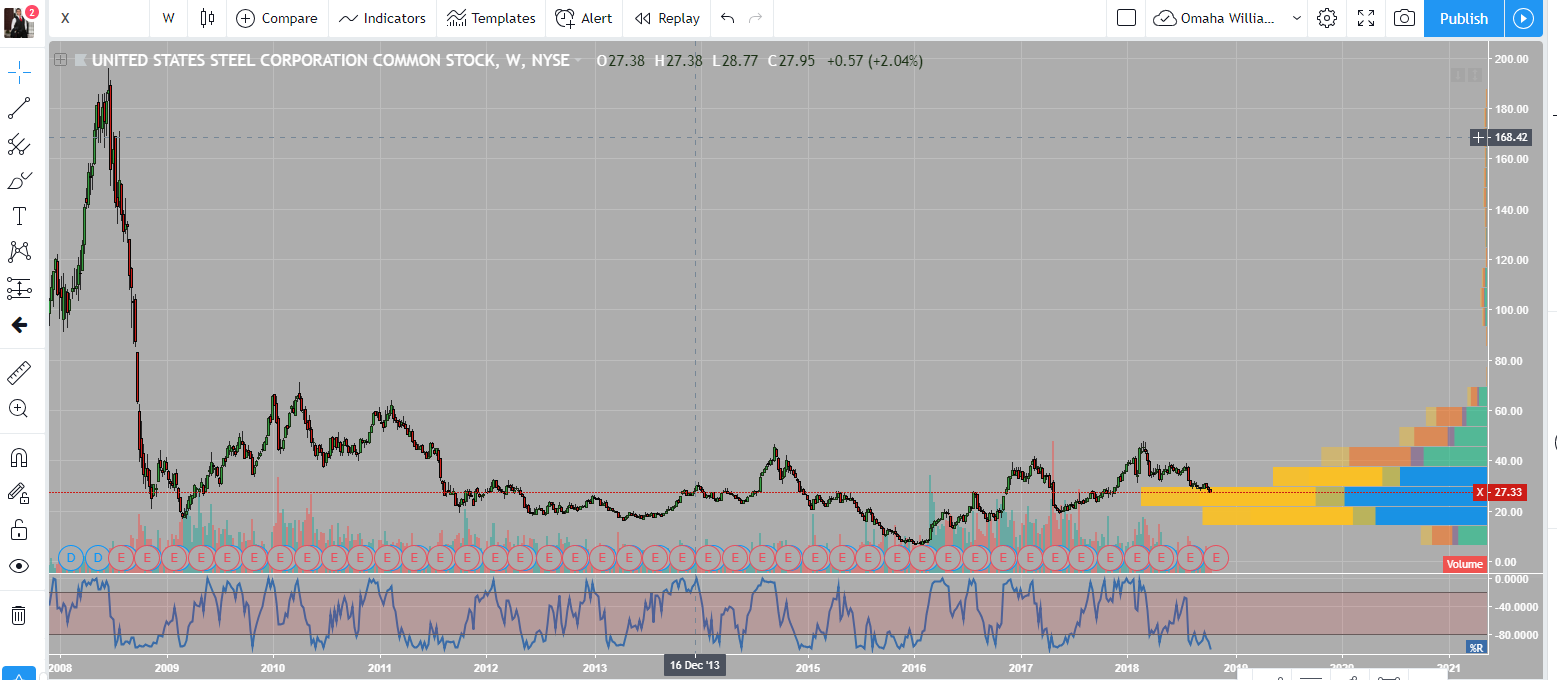
Task: Open the chart patterns tool
Action: click(19, 252)
